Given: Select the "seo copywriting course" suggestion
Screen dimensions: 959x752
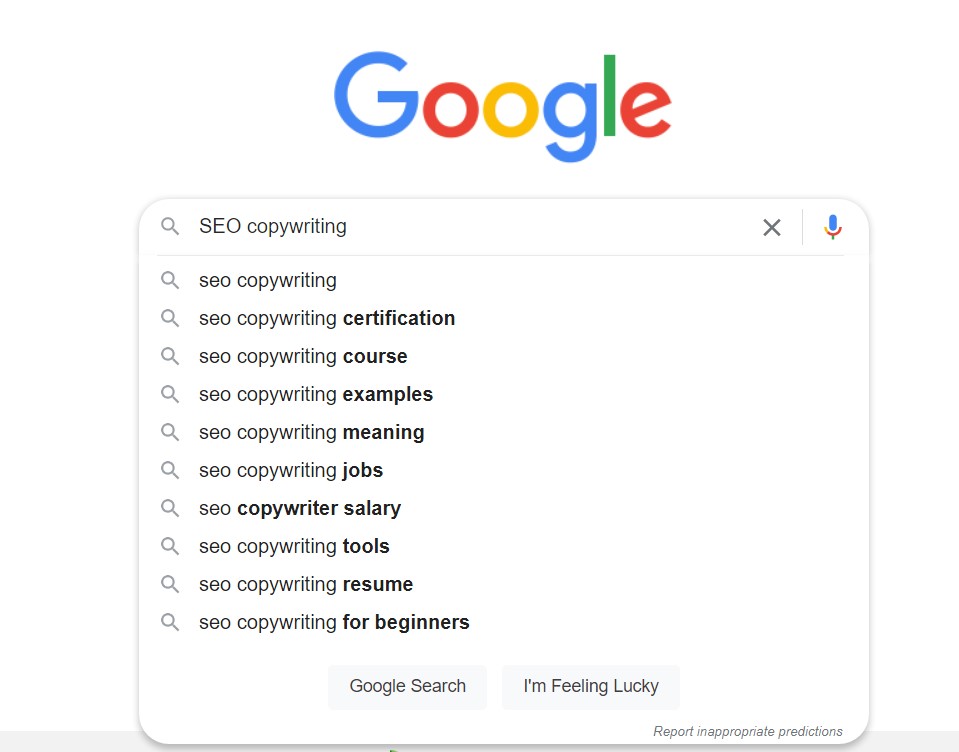Looking at the screenshot, I should (x=302, y=356).
